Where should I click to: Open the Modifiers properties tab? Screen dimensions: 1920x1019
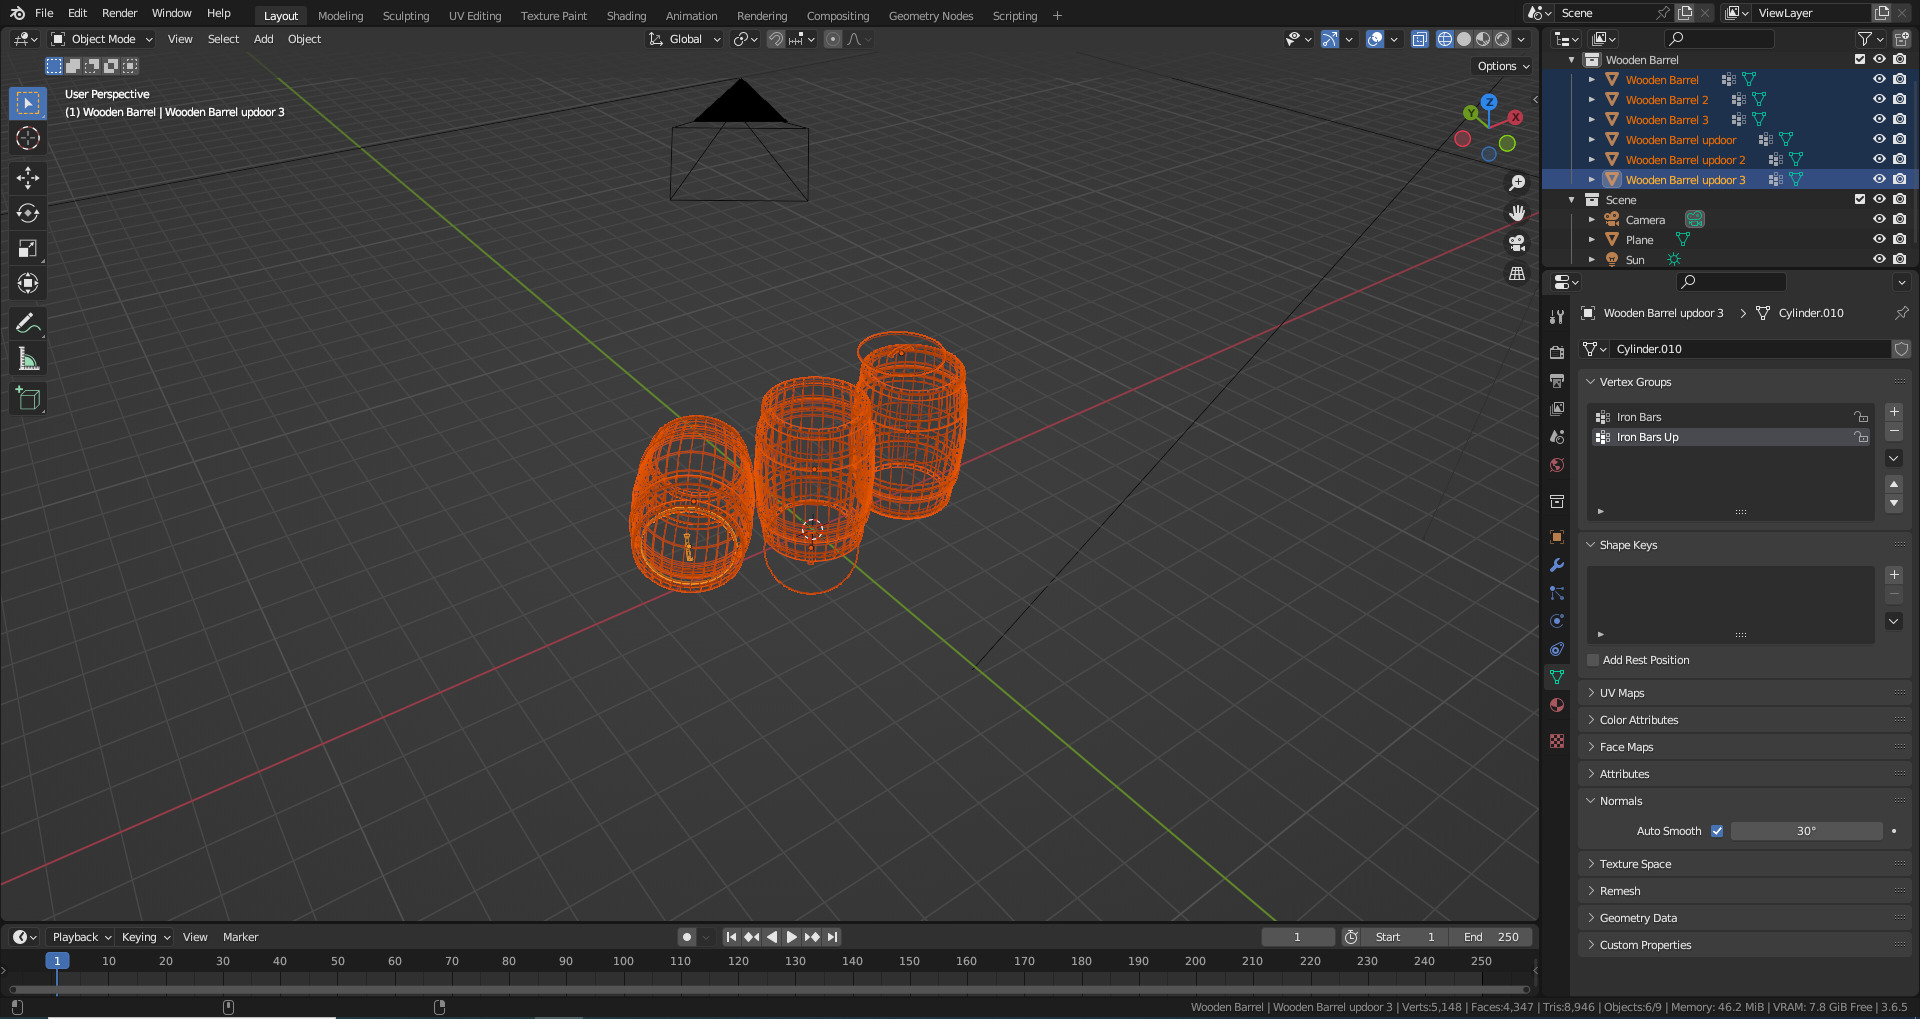(1557, 565)
